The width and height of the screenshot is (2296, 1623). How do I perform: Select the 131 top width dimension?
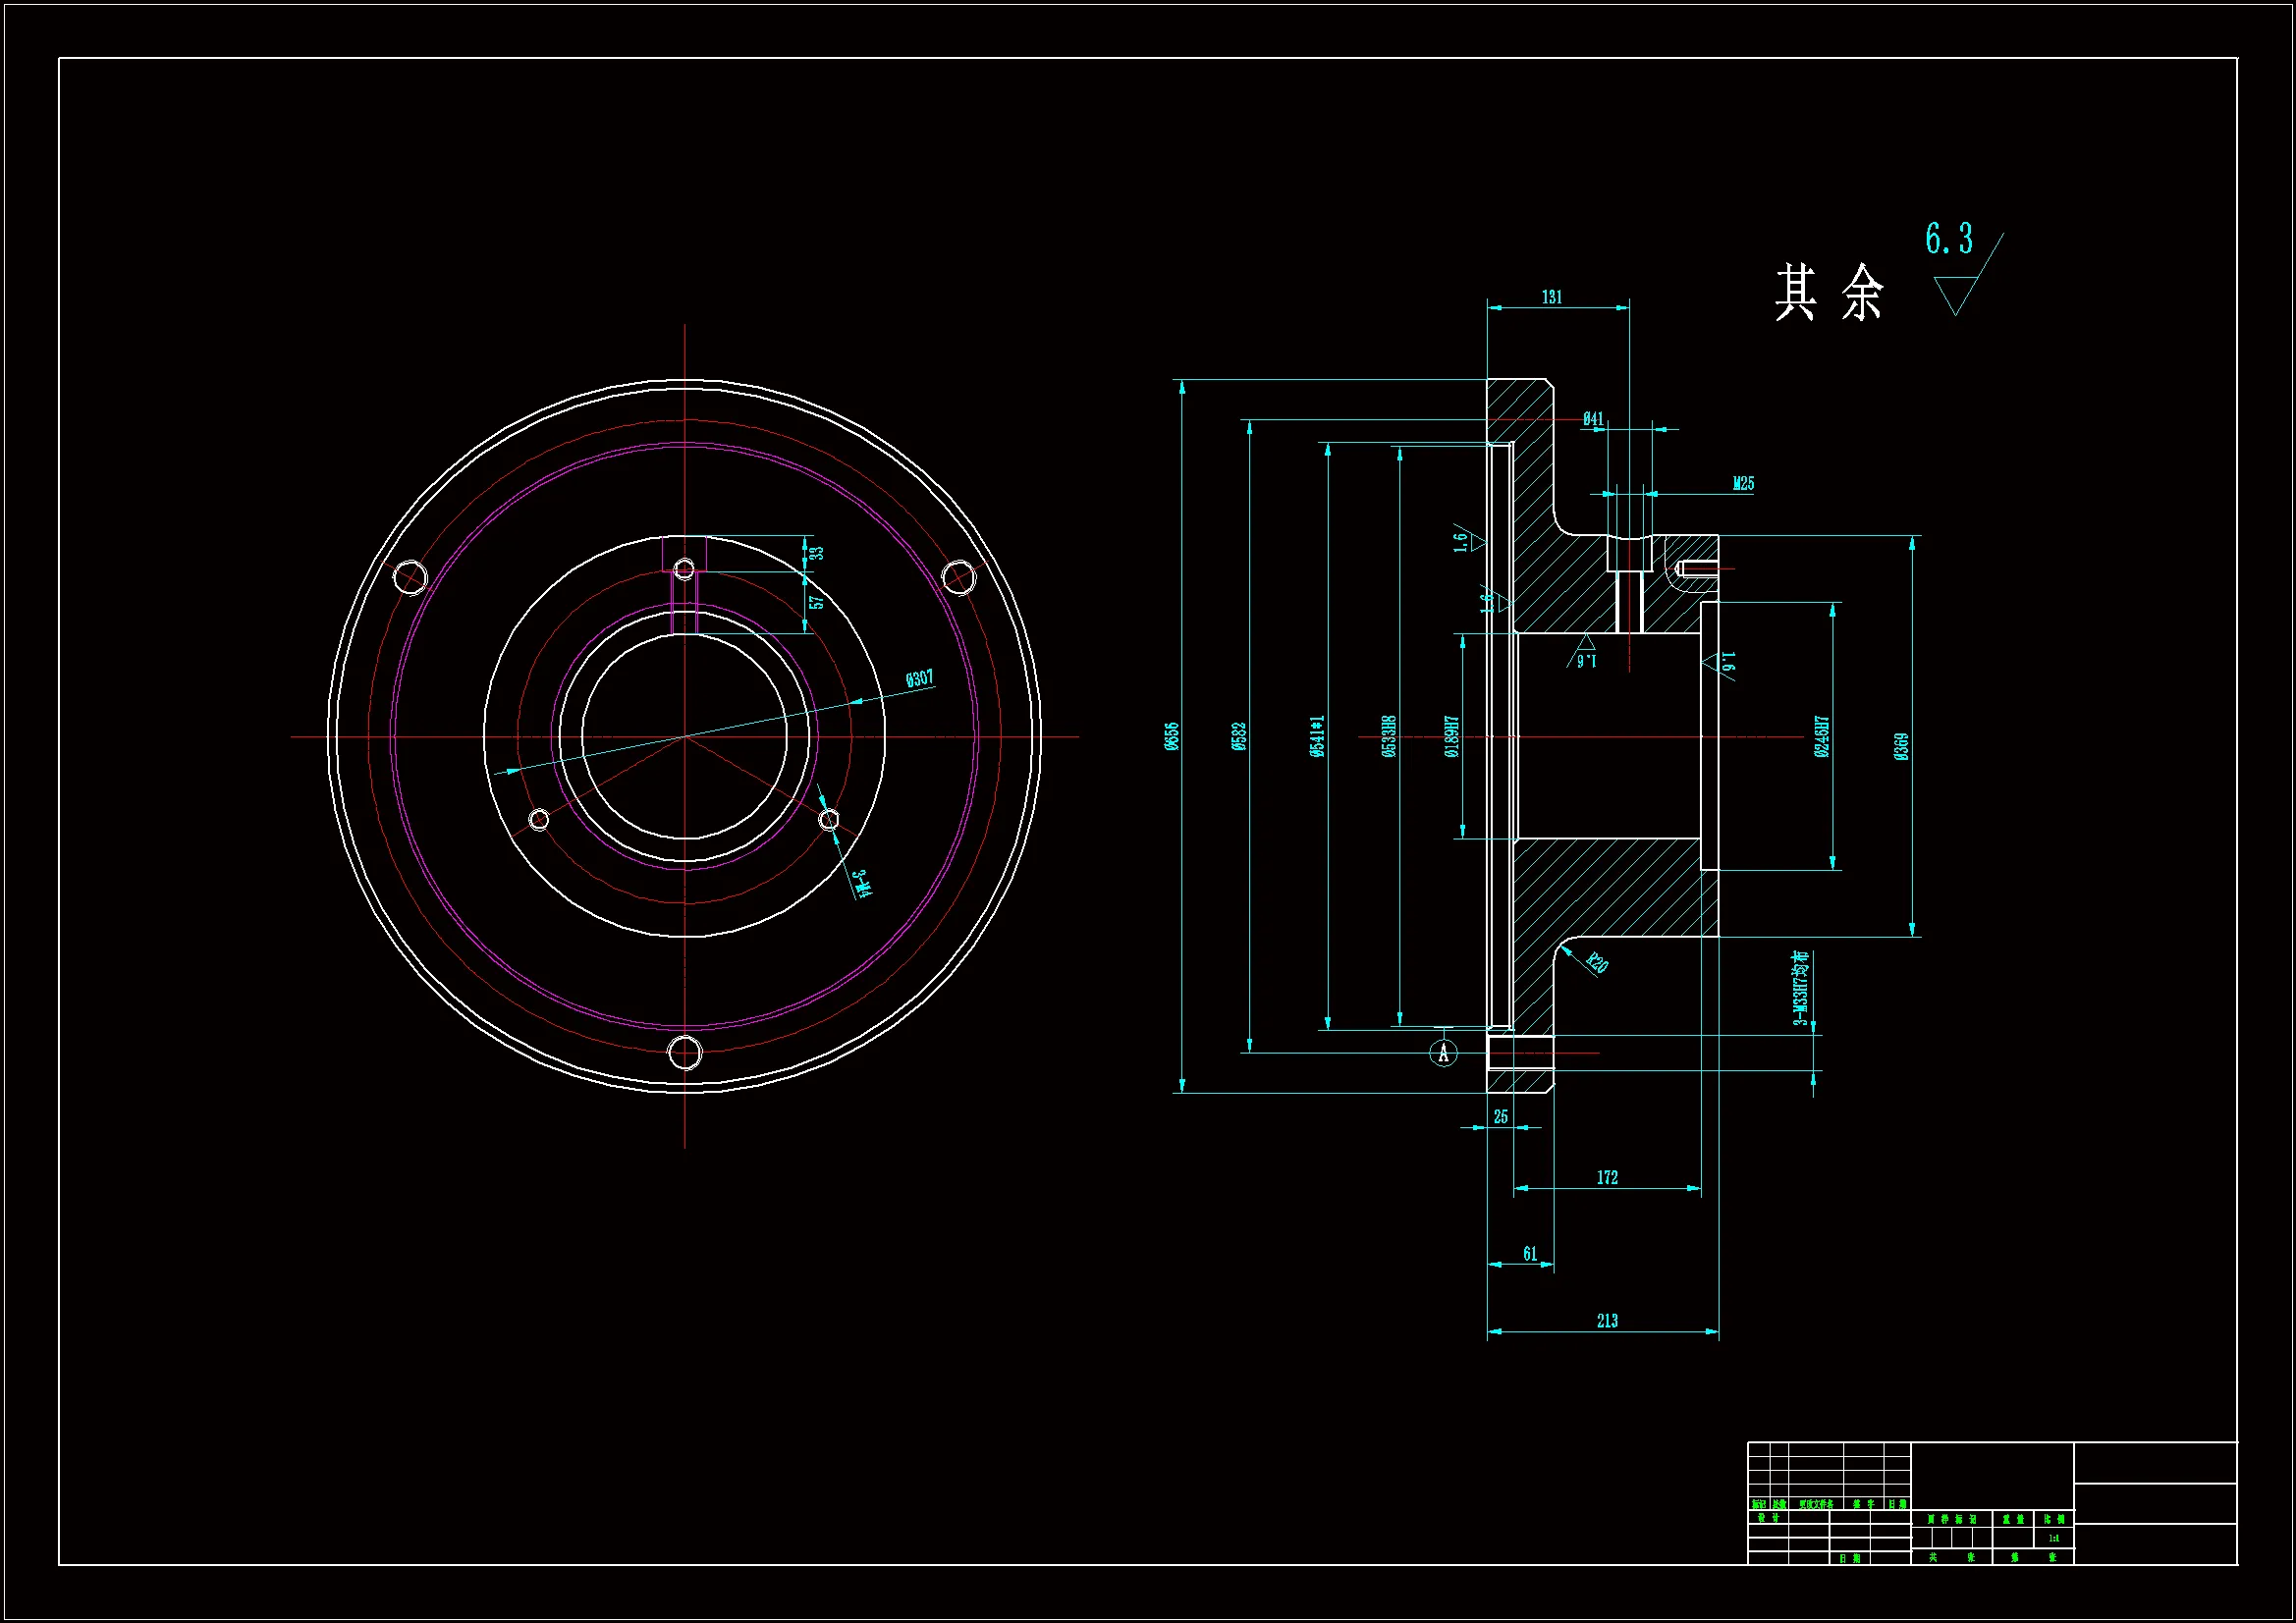[x=1551, y=297]
